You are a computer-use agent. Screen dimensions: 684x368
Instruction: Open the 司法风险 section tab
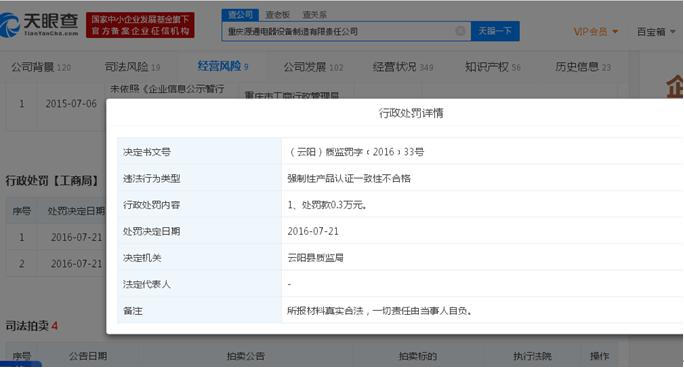click(x=133, y=67)
